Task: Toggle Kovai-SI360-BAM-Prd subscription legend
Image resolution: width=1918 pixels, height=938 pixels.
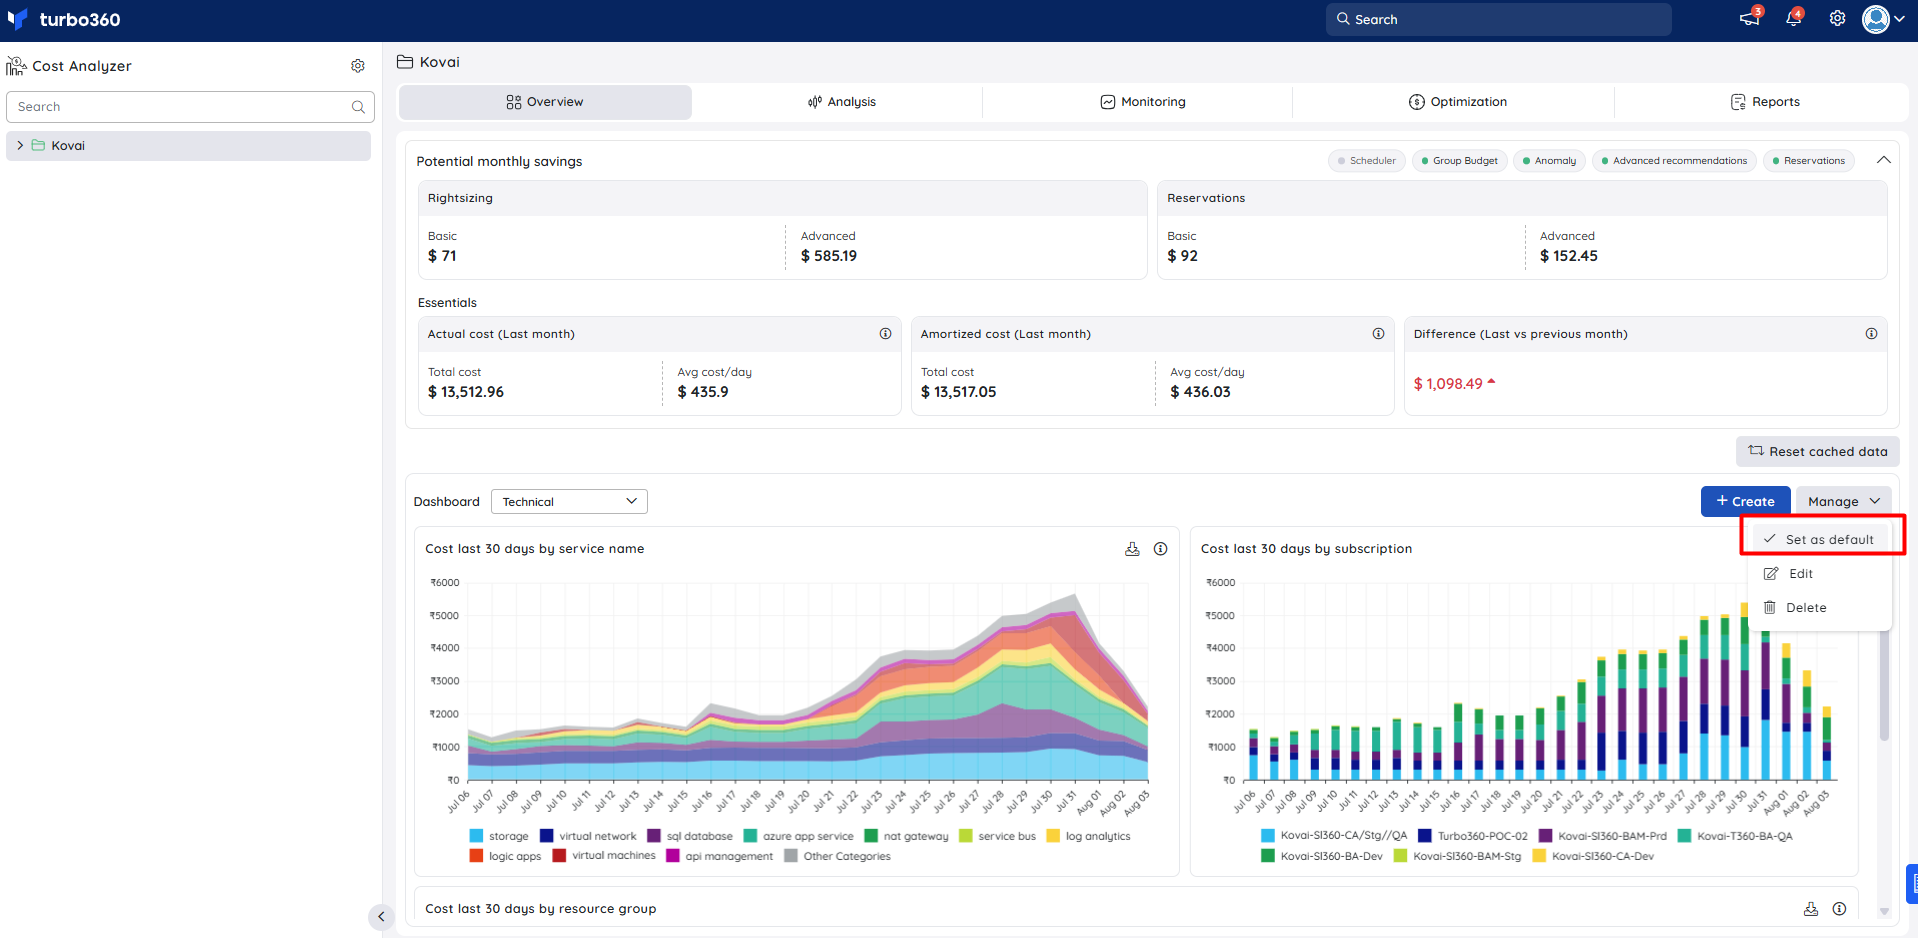Action: click(x=1602, y=836)
